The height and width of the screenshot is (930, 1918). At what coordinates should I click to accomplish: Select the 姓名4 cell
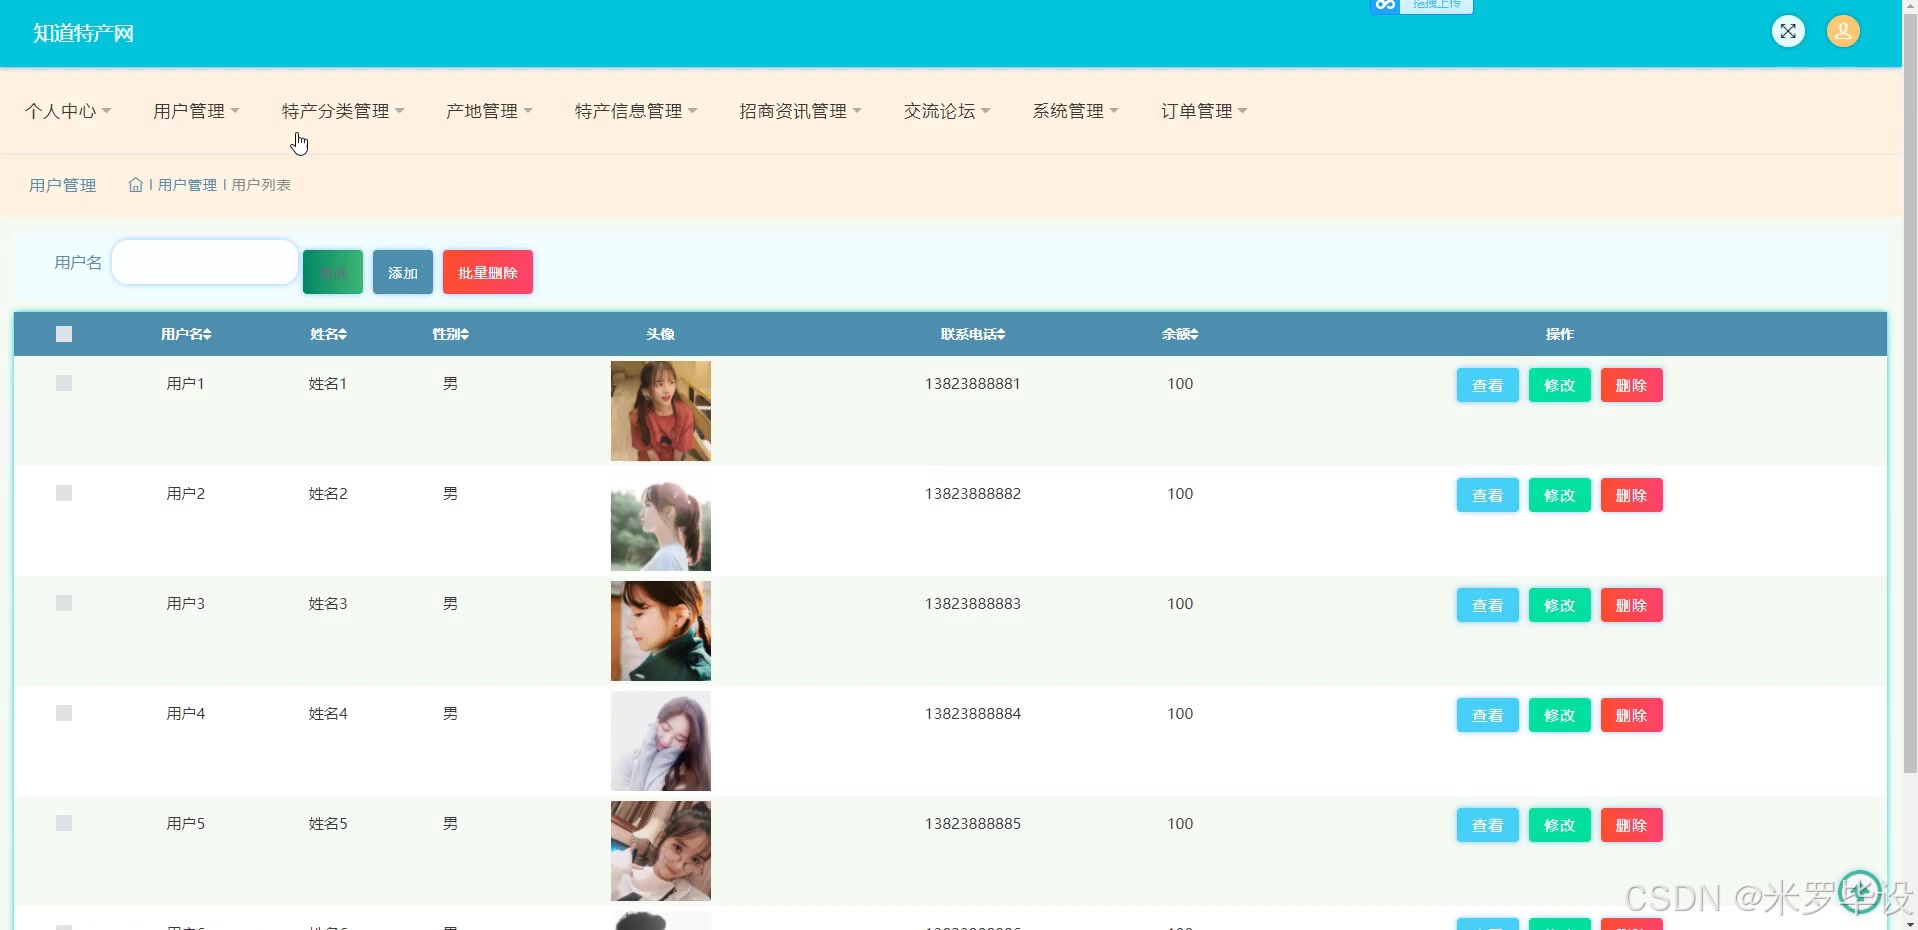[x=328, y=713]
